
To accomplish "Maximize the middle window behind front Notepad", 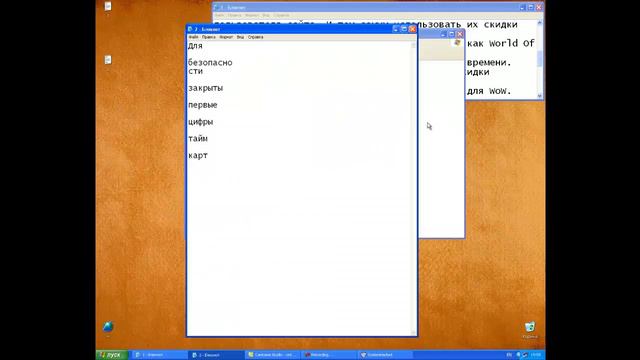I will coord(451,34).
